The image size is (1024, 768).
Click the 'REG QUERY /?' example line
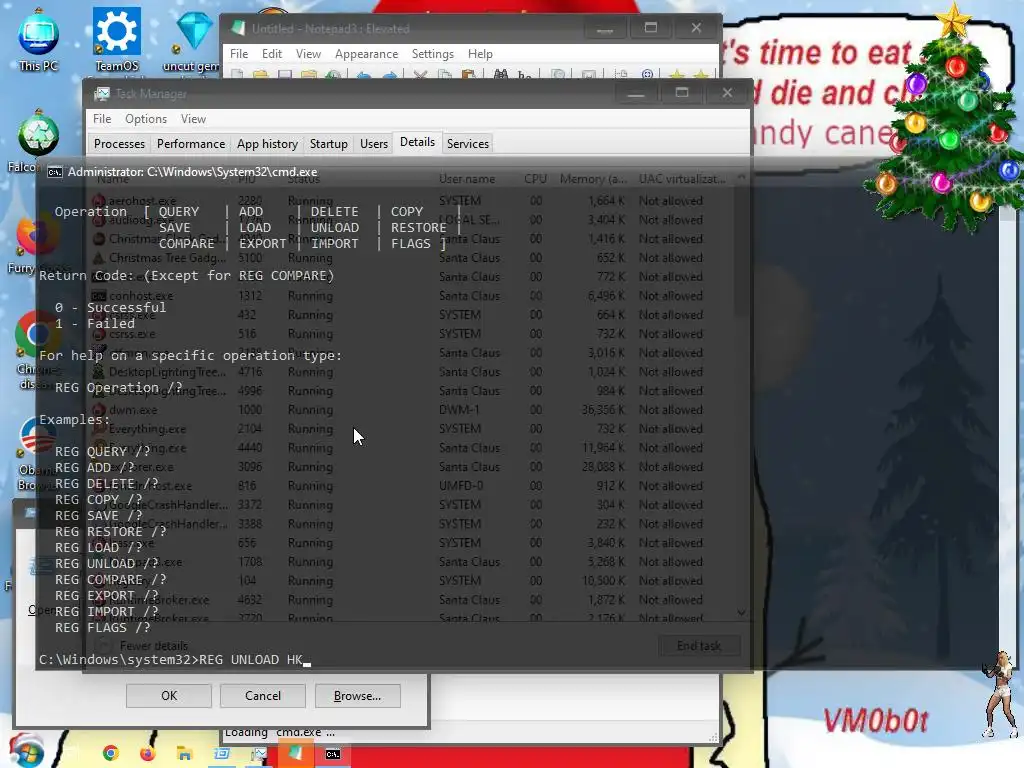(x=103, y=451)
